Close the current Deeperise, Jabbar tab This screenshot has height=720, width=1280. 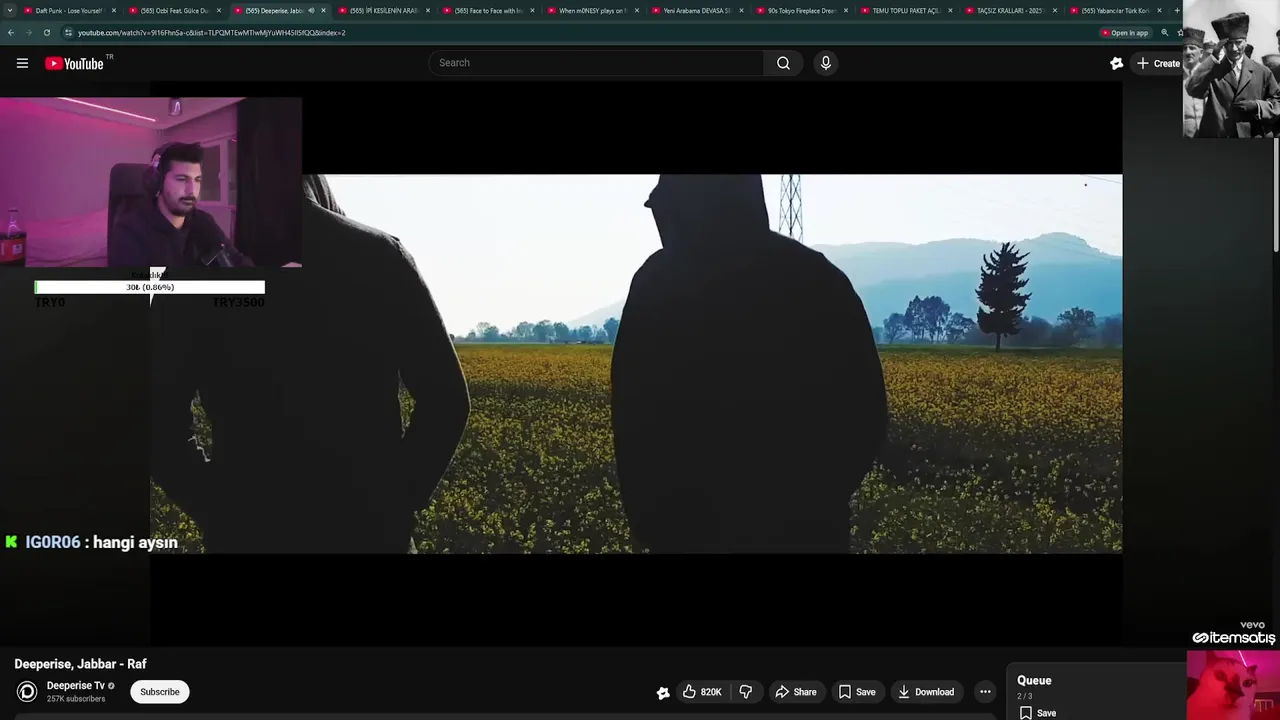(323, 10)
